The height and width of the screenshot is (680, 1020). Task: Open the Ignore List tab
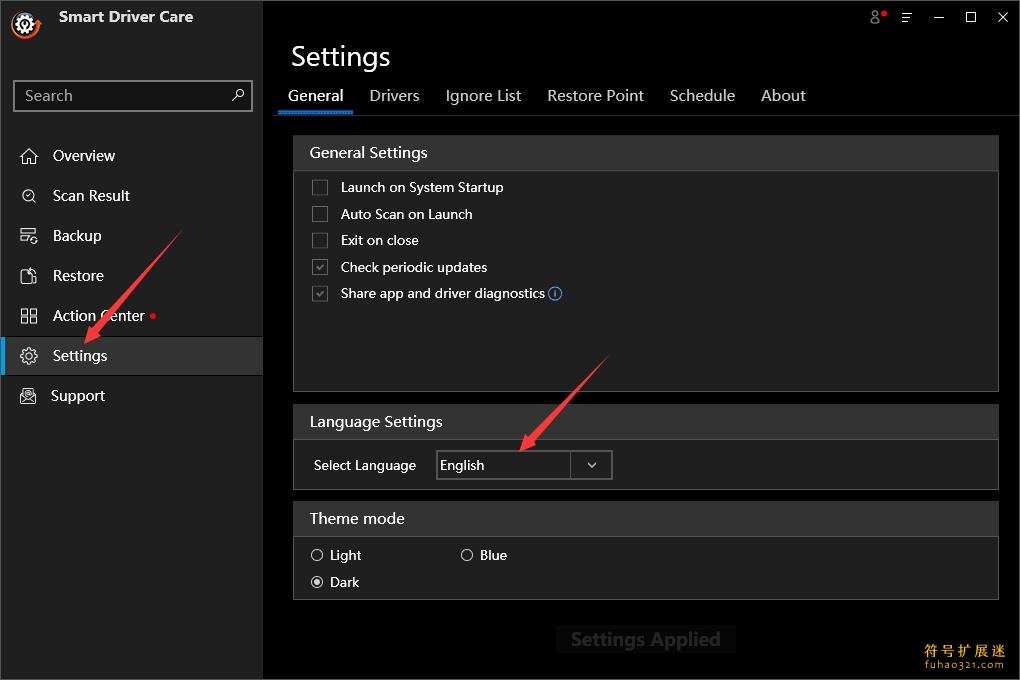(483, 96)
